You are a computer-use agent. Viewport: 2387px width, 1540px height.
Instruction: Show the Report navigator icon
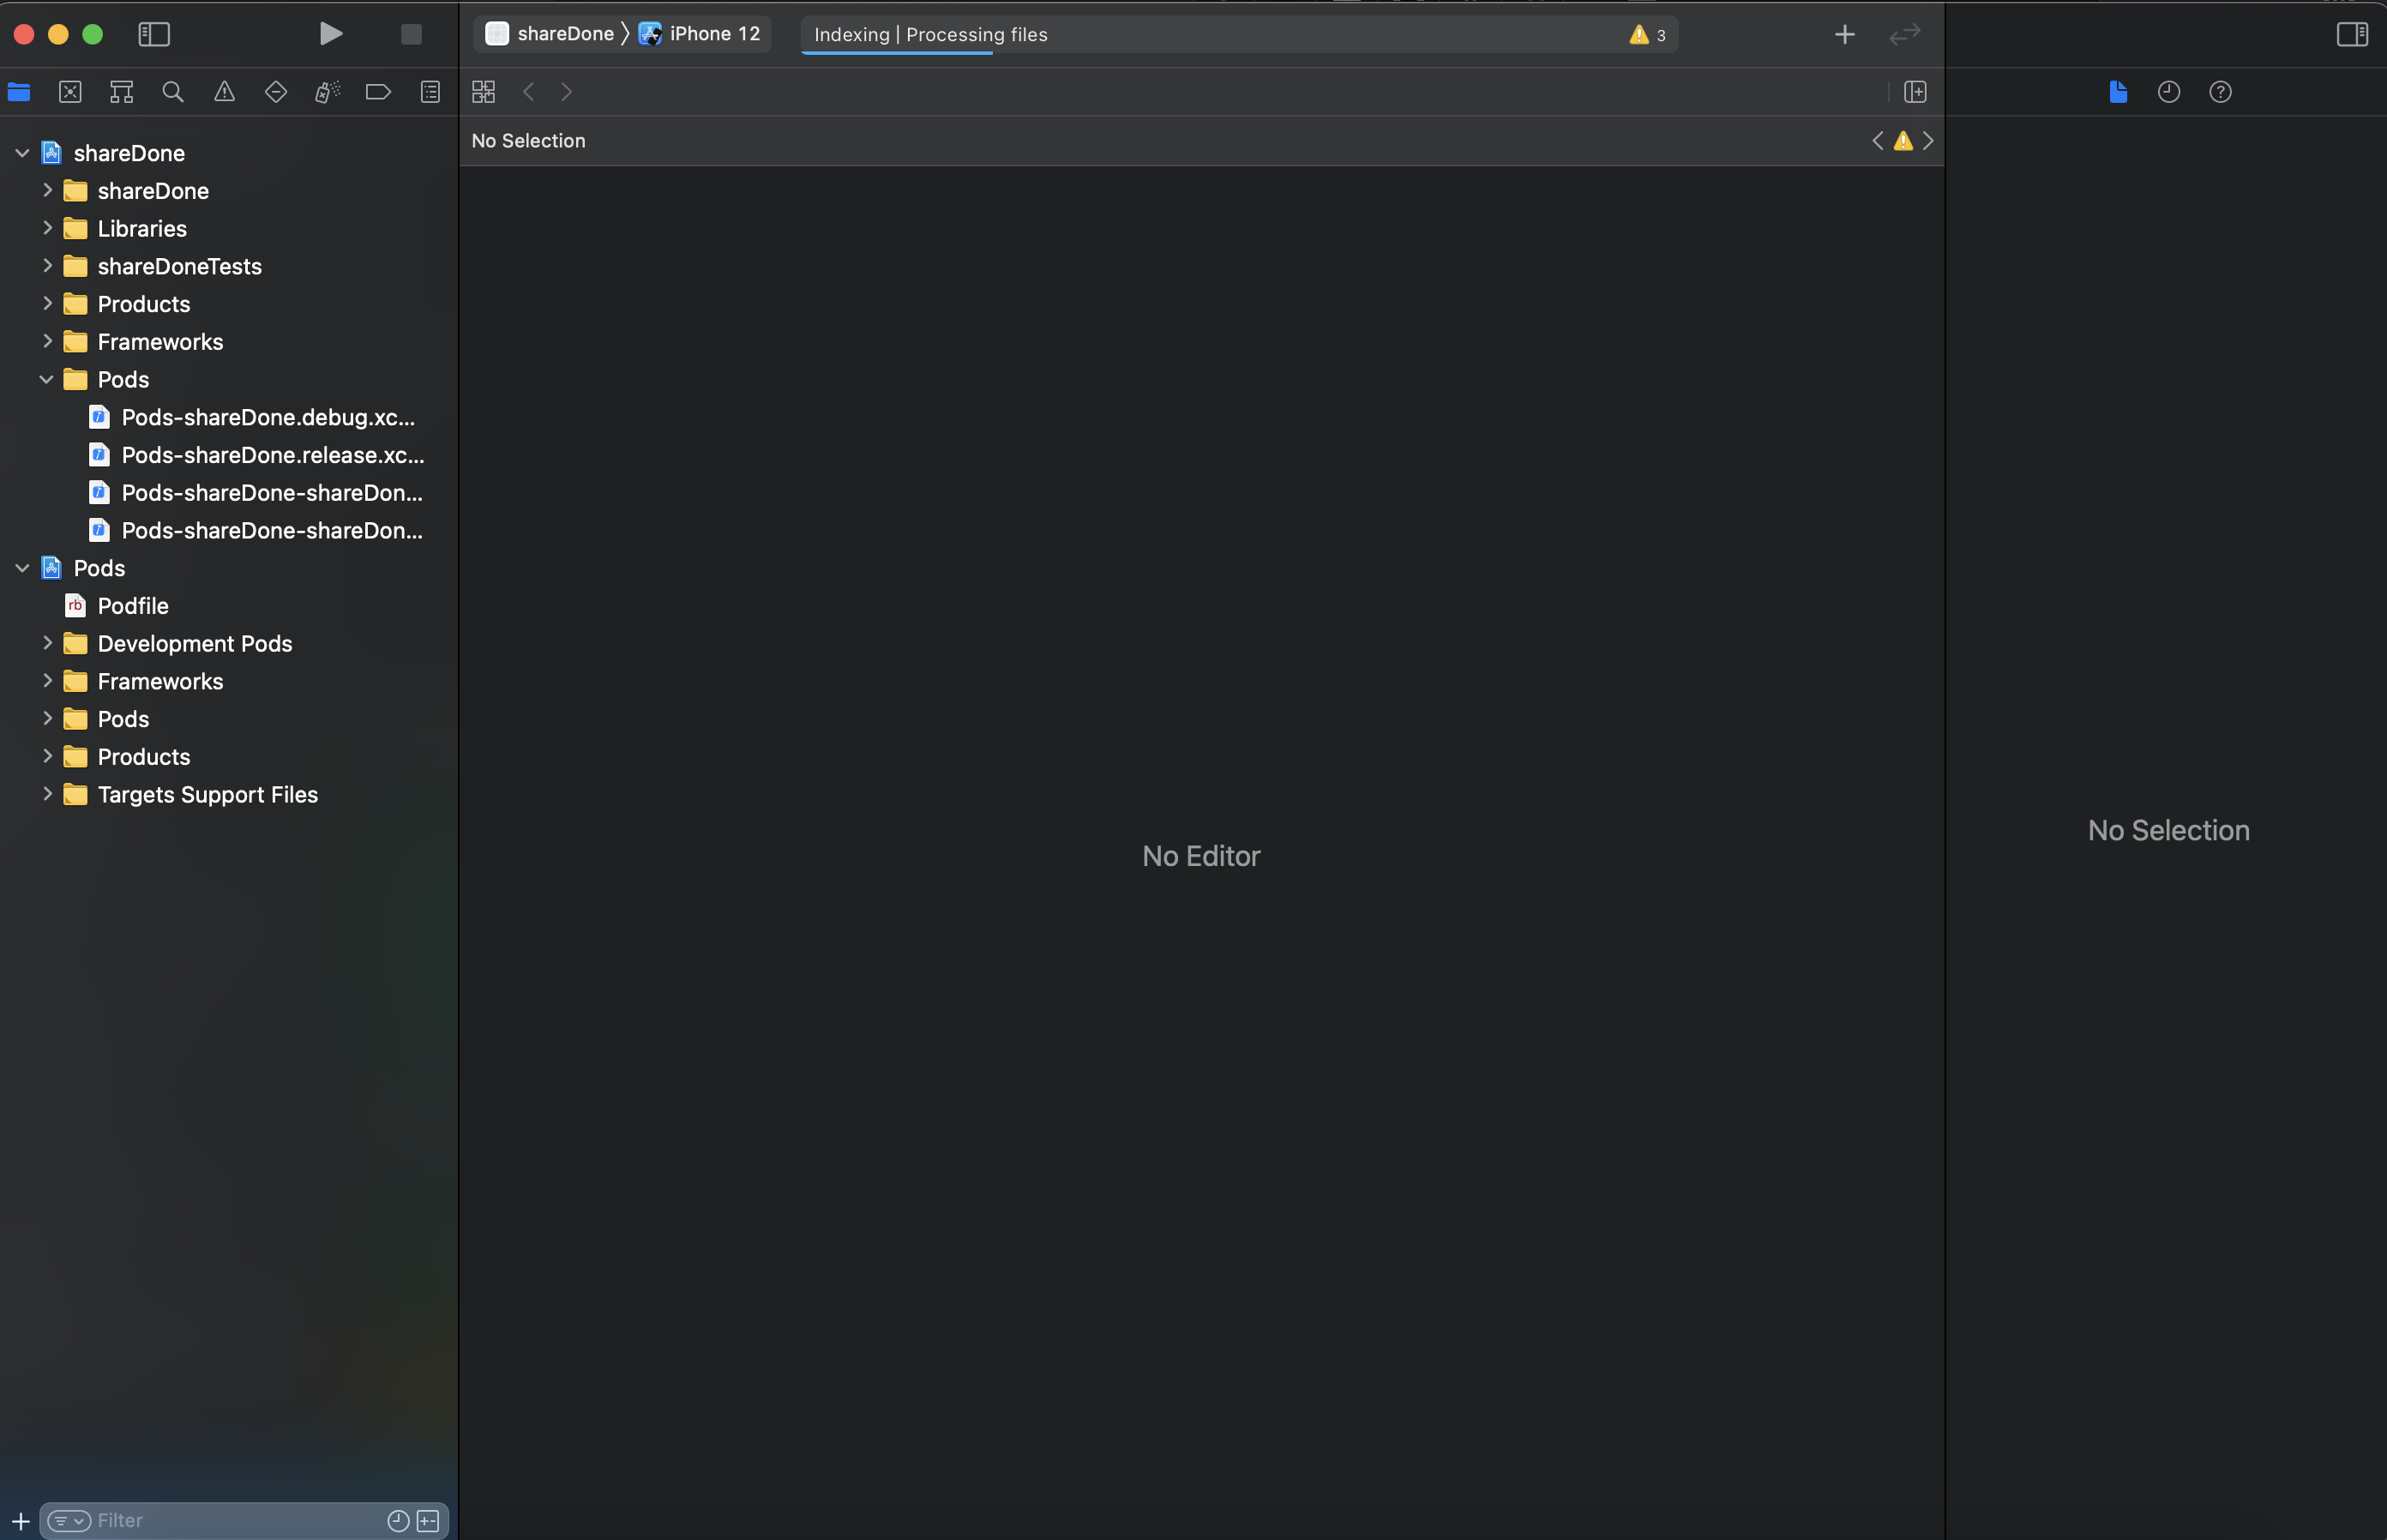tap(430, 92)
